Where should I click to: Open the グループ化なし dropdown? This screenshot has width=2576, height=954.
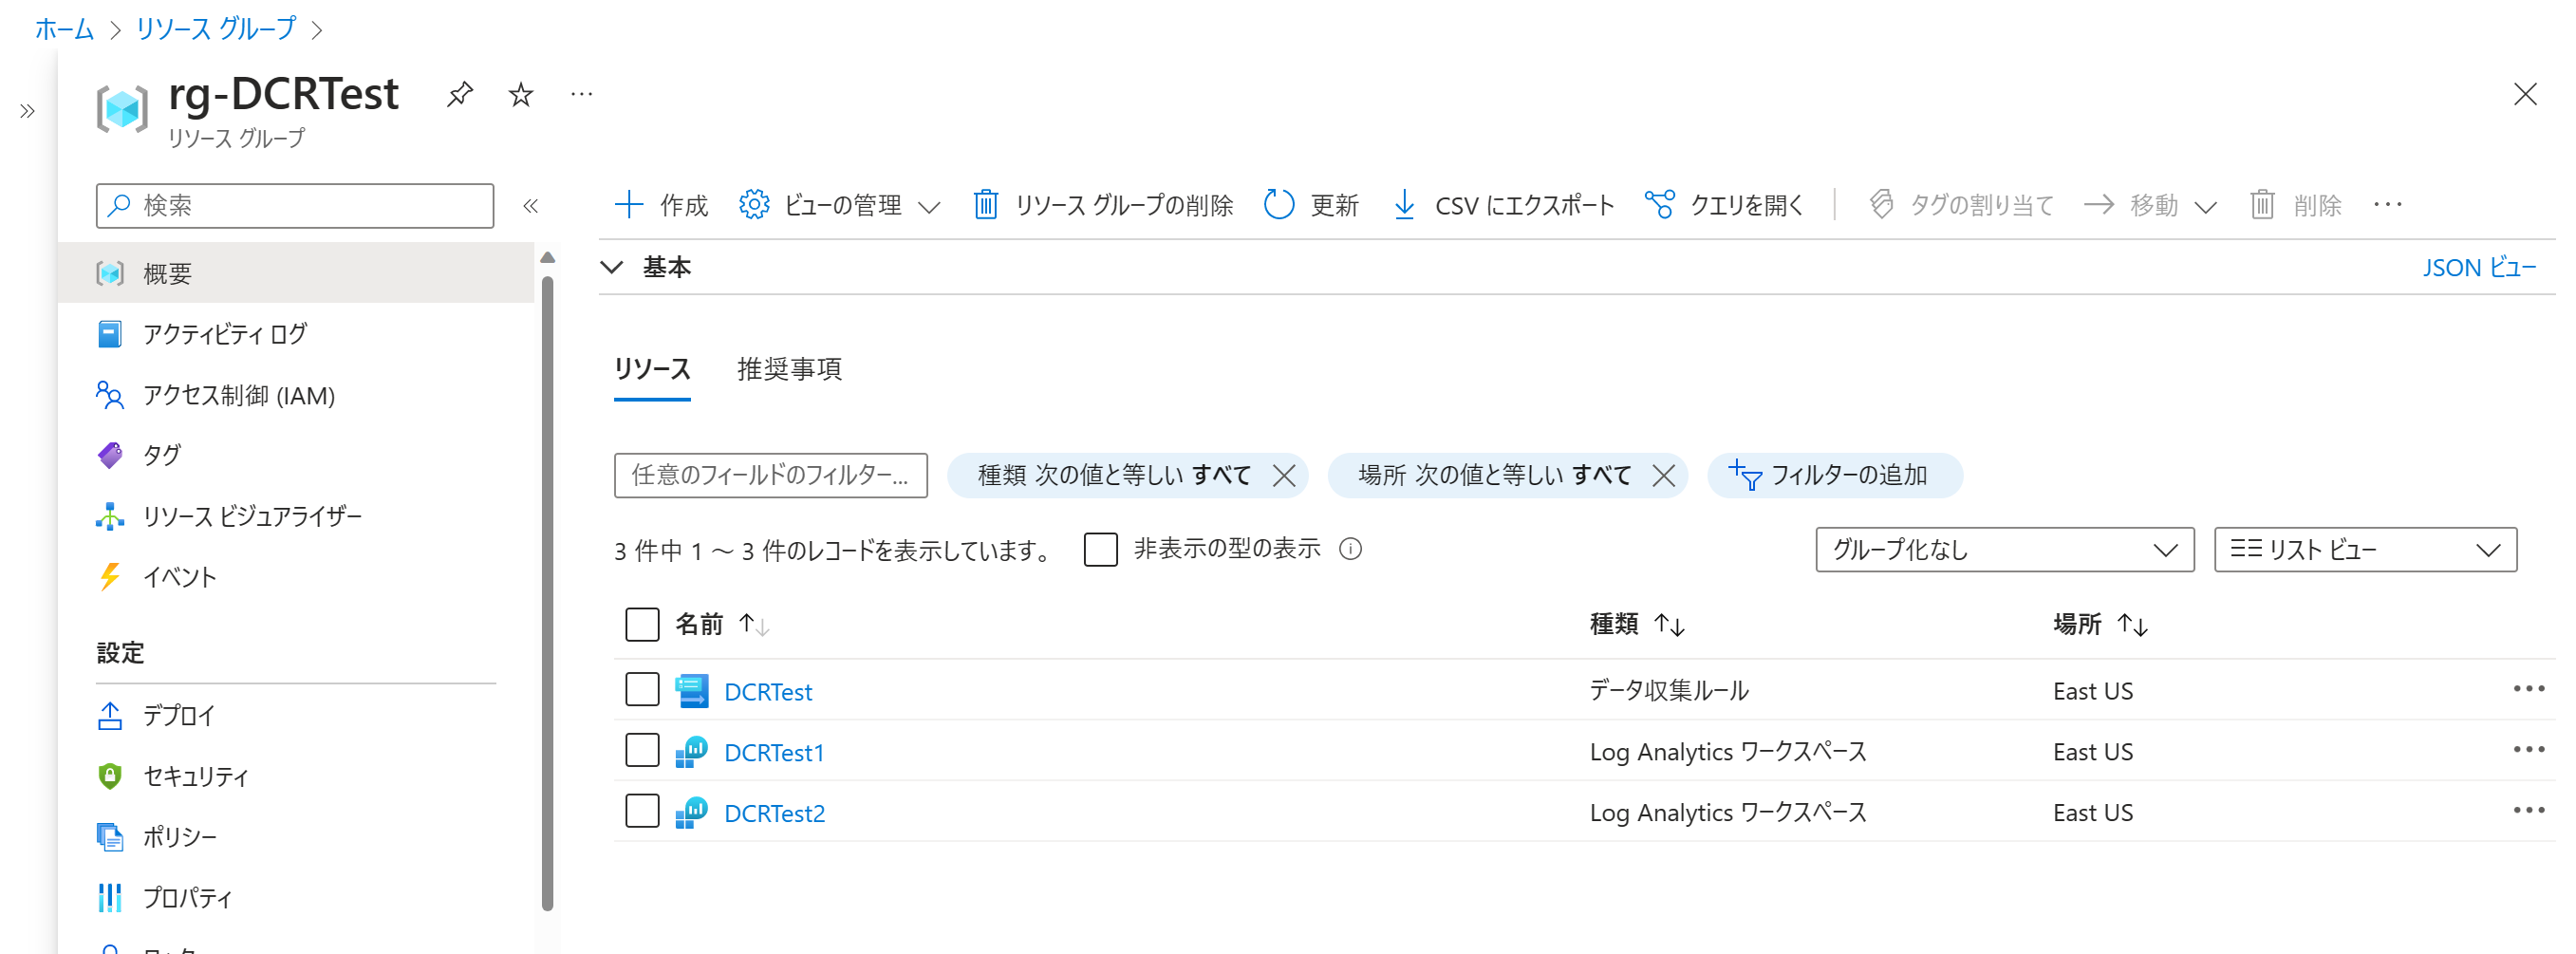point(2003,549)
